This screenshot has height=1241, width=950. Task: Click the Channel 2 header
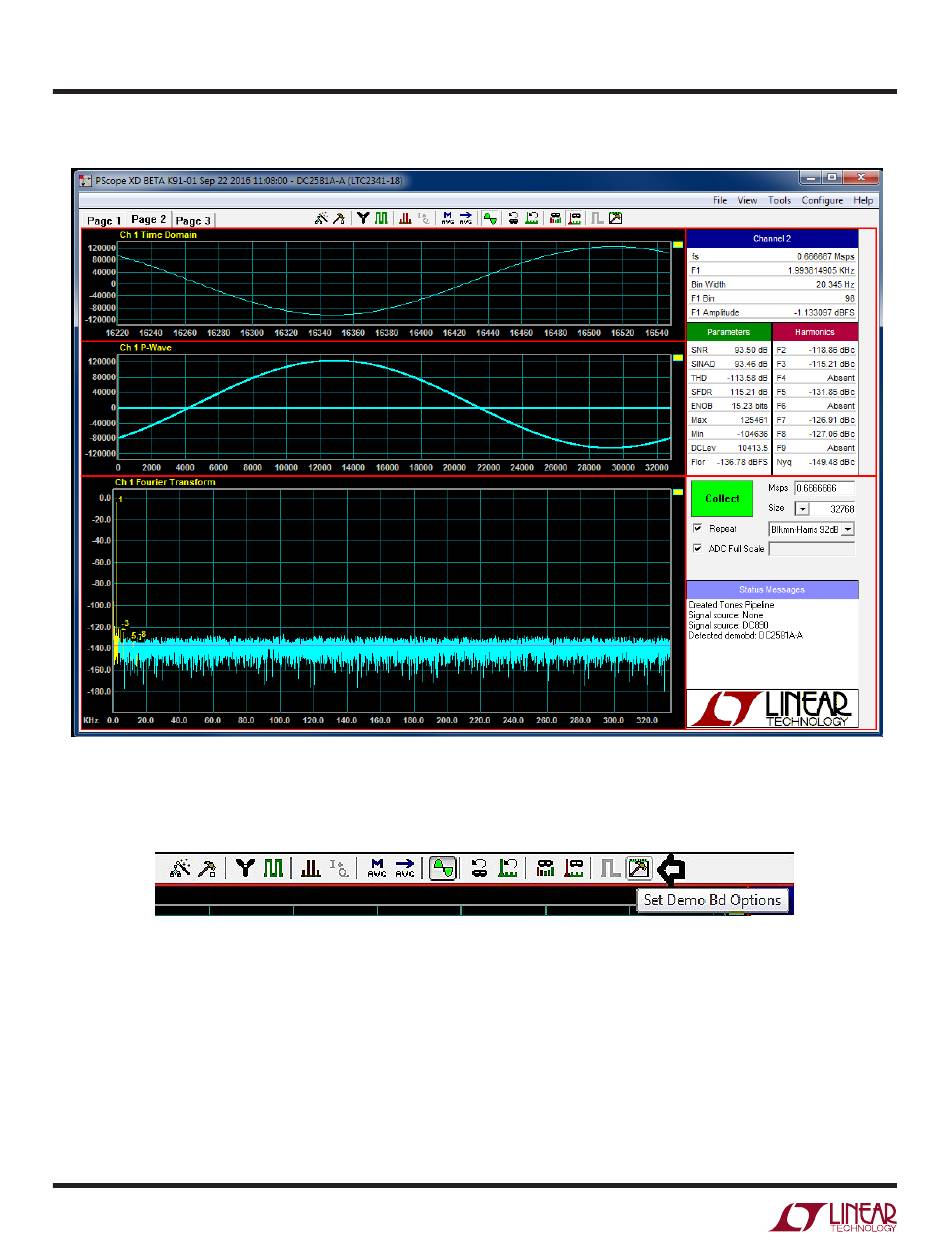click(772, 239)
